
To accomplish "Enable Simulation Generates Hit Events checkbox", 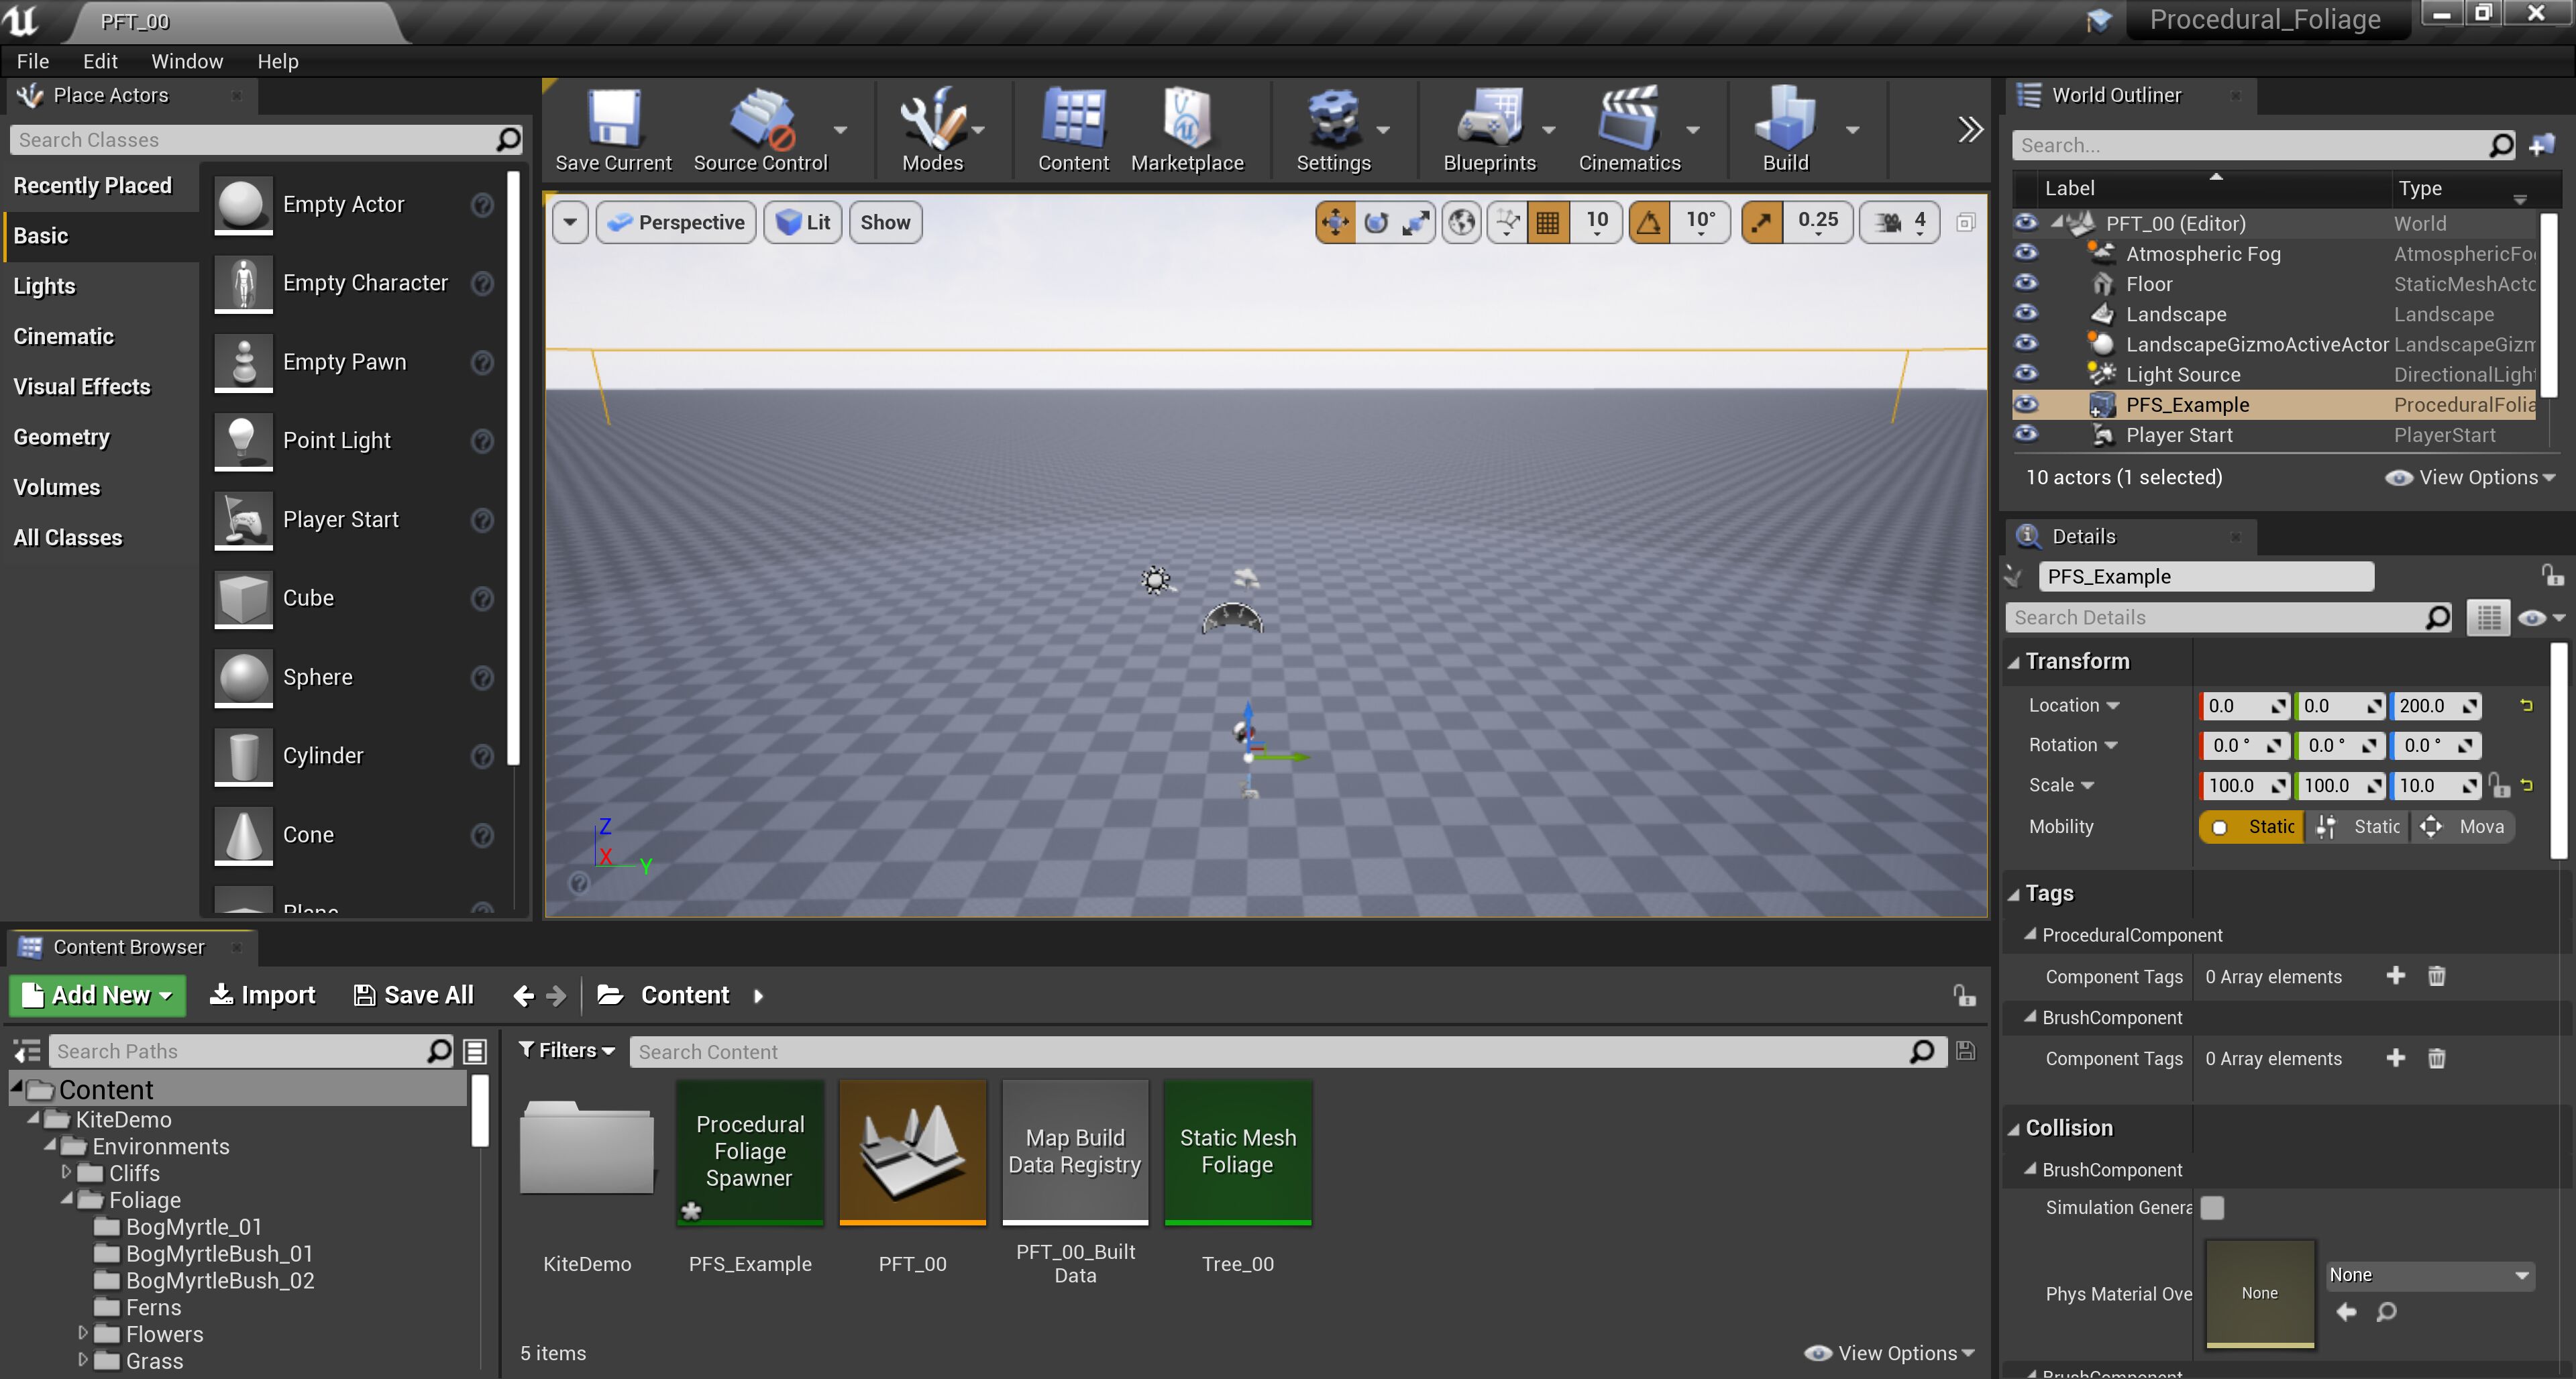I will 2213,1207.
